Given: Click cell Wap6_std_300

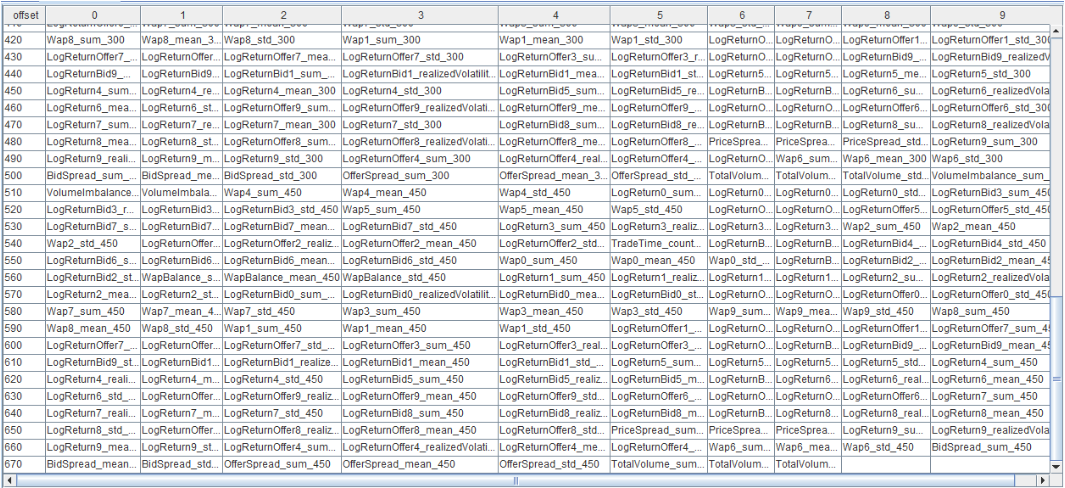Looking at the screenshot, I should (991, 158).
